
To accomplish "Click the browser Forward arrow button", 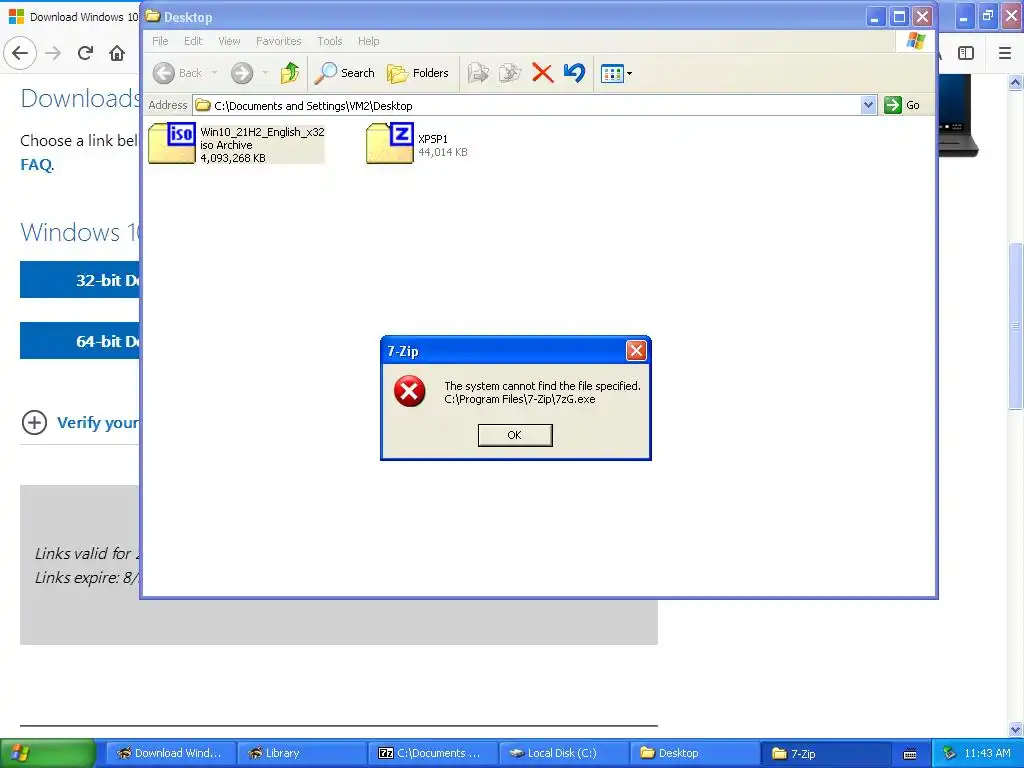I will tap(54, 53).
